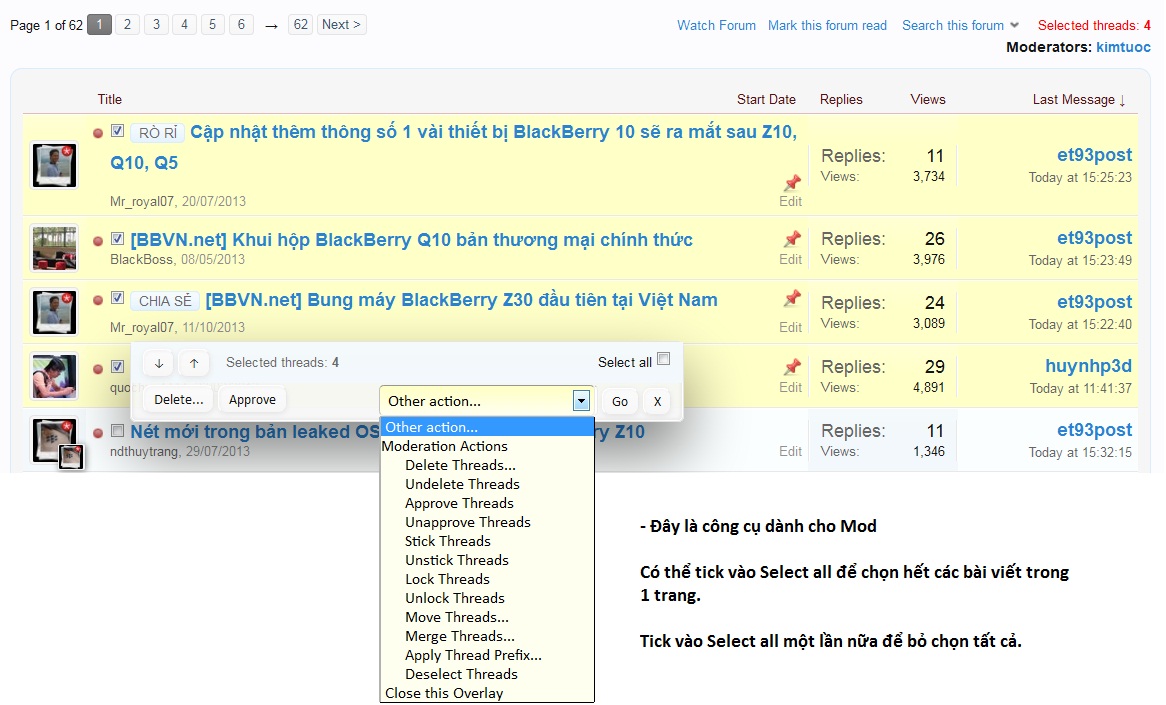Image resolution: width=1166 pixels, height=705 pixels.
Task: Click red unread dot on Khui hộp Q10 thread
Action: click(97, 241)
